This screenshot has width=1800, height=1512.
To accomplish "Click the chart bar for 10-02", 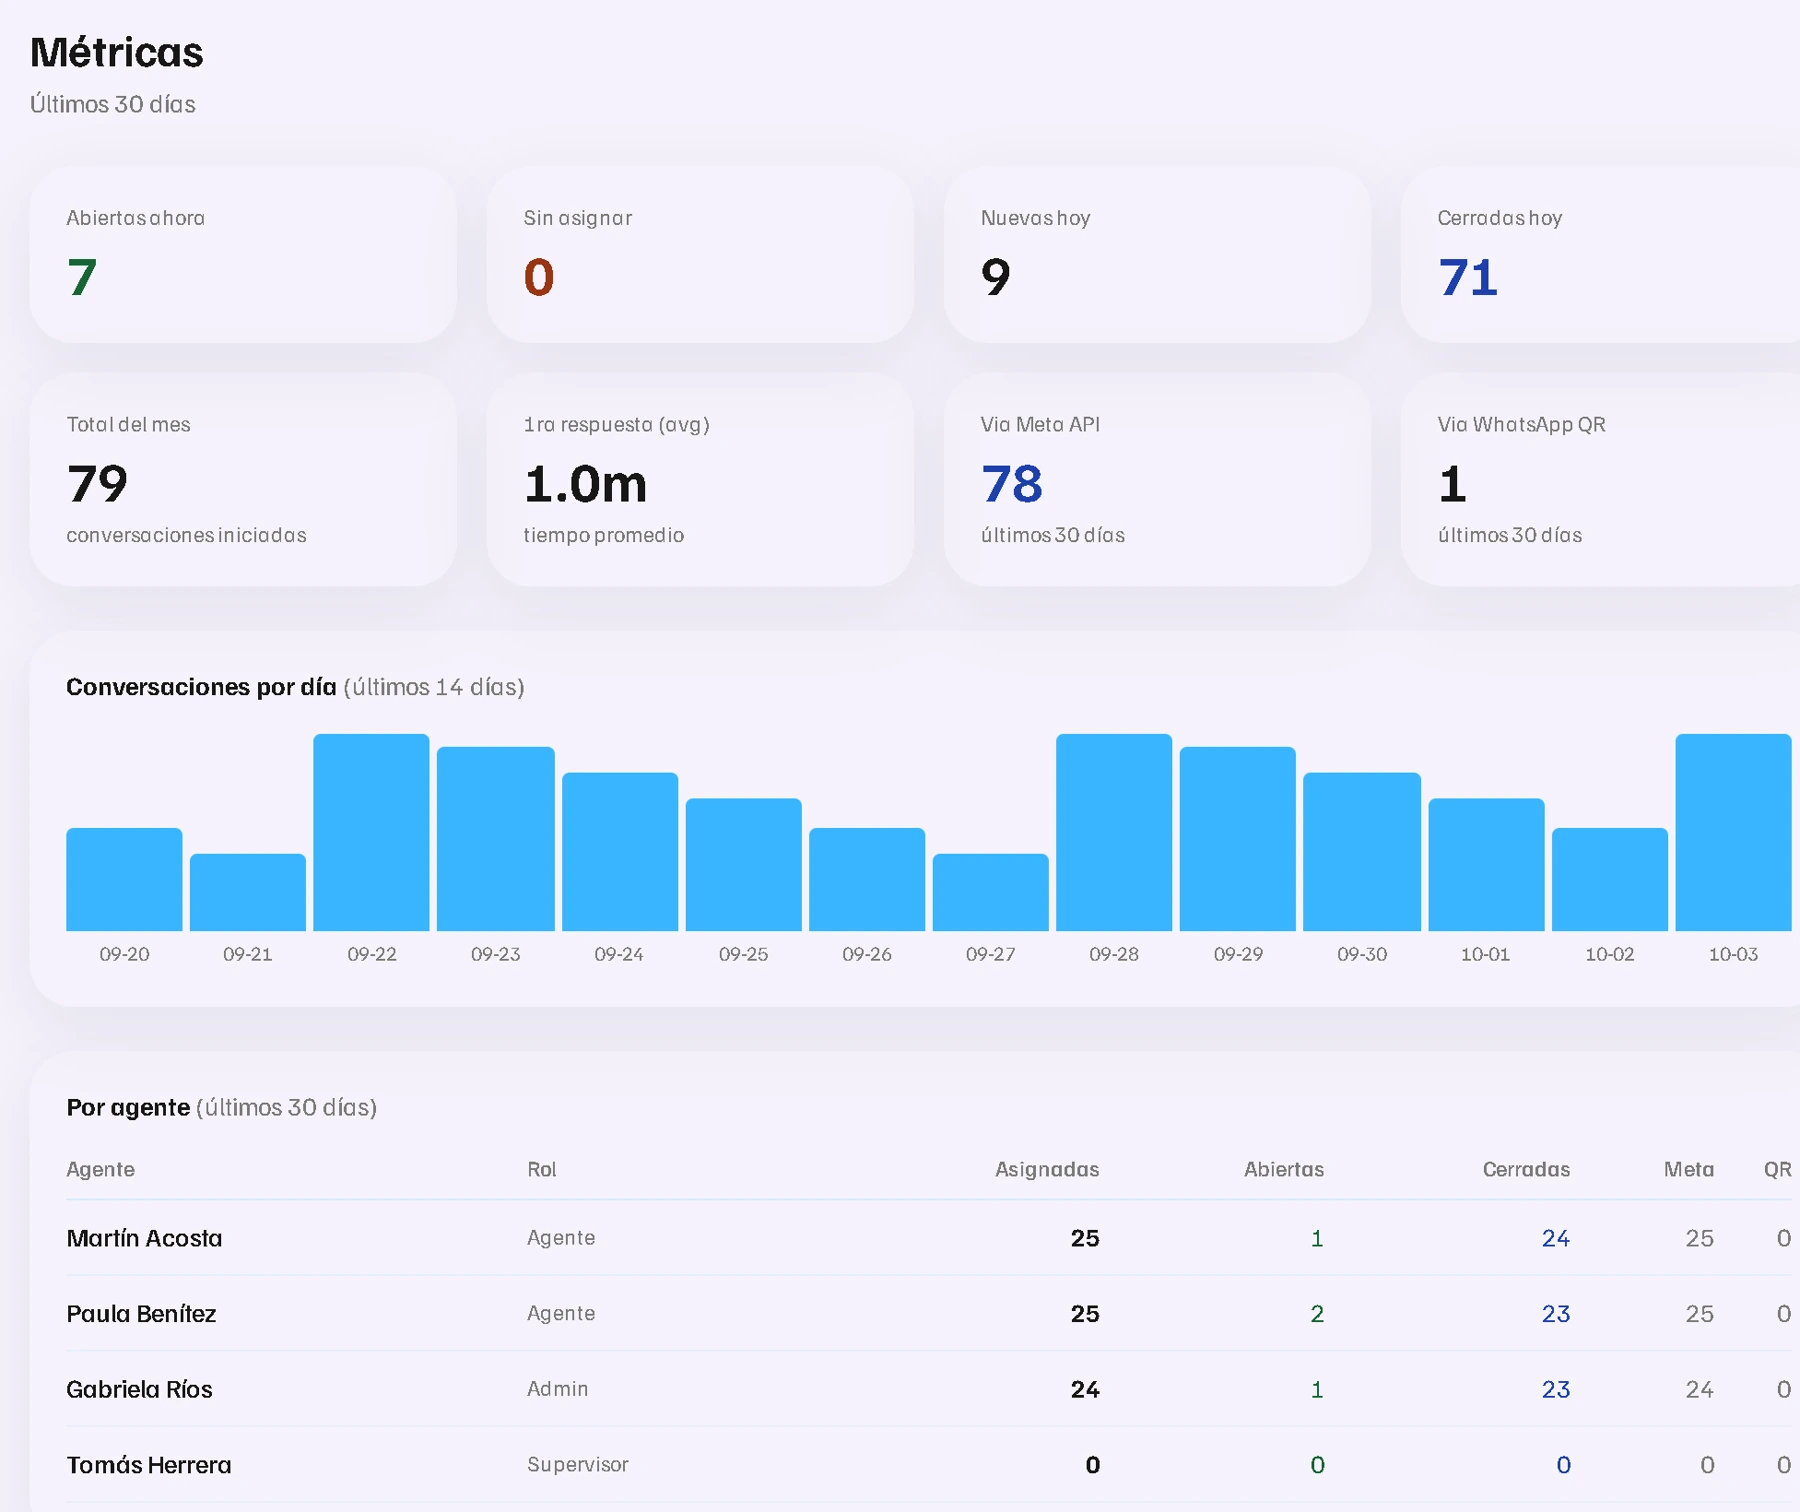I will tap(1610, 879).
